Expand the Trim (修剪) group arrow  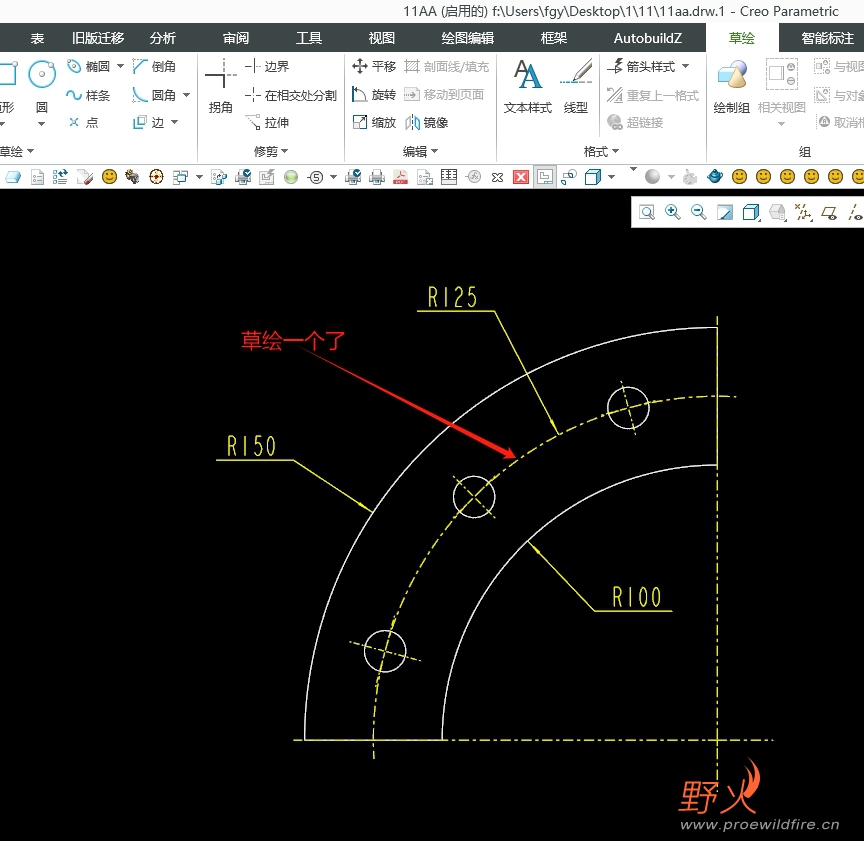tap(285, 151)
